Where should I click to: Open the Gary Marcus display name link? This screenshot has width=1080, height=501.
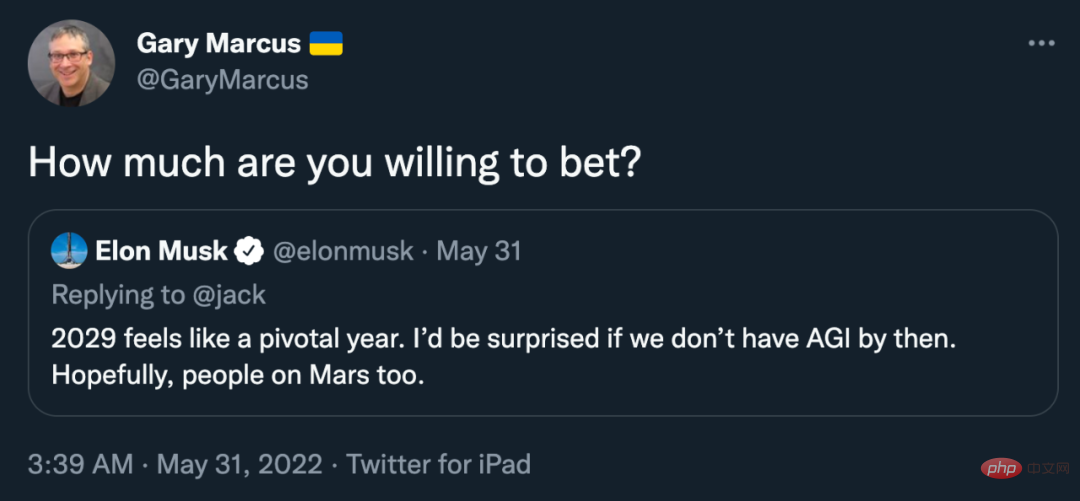tap(218, 43)
